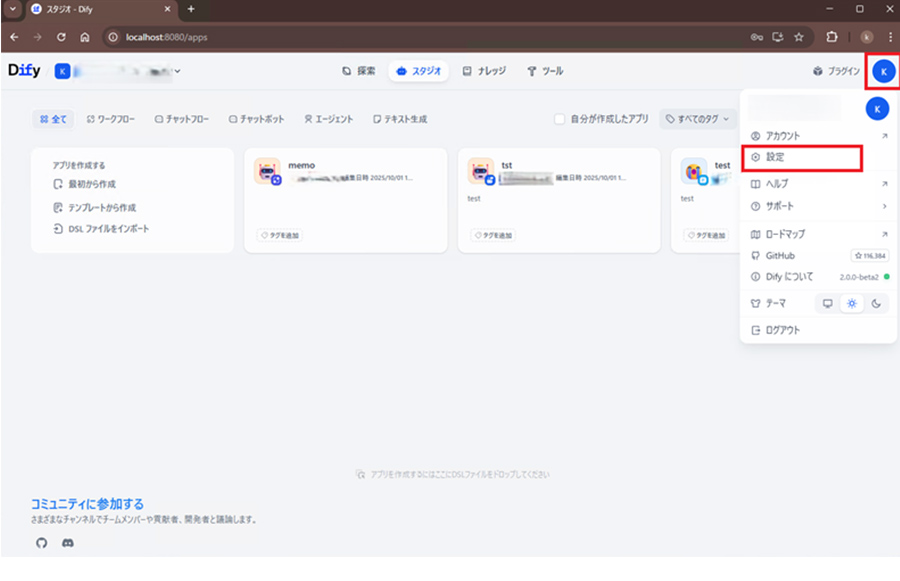900x581 pixels.
Task: Select 設定 from the account menu
Action: pyautogui.click(x=775, y=158)
